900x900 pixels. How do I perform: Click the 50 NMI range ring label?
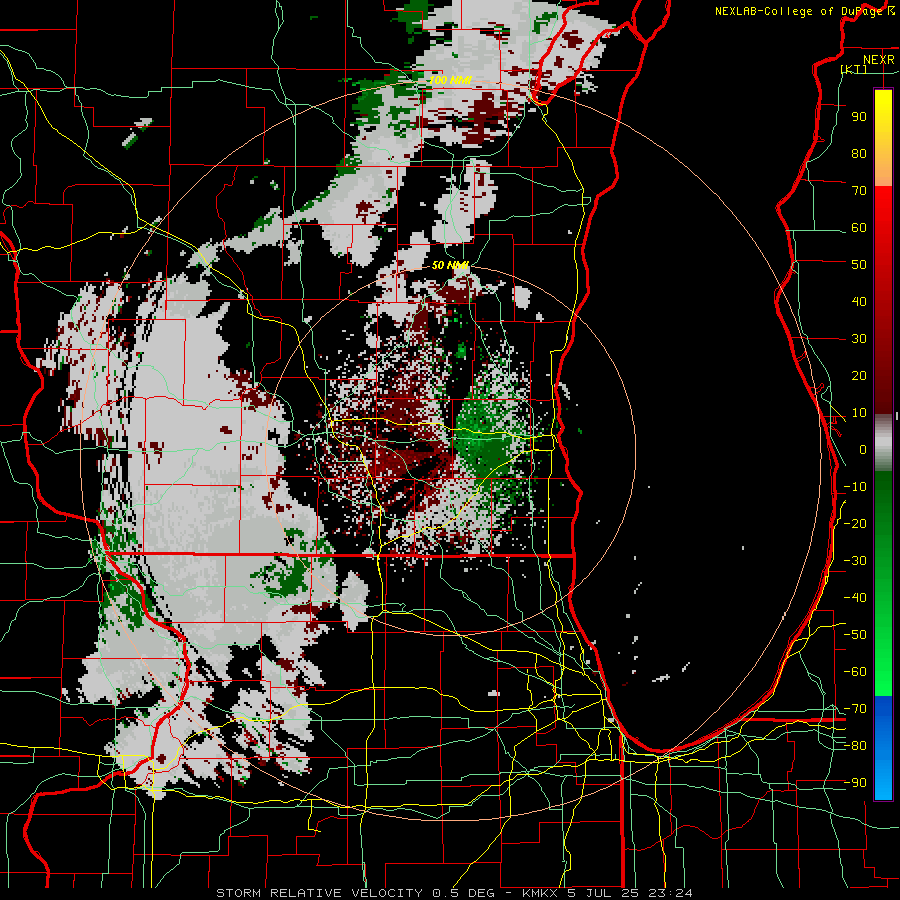pyautogui.click(x=451, y=265)
